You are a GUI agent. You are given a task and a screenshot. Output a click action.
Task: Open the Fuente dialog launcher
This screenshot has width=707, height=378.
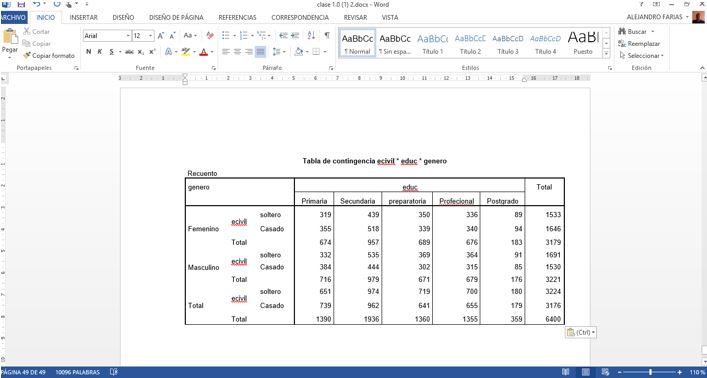pyautogui.click(x=214, y=68)
